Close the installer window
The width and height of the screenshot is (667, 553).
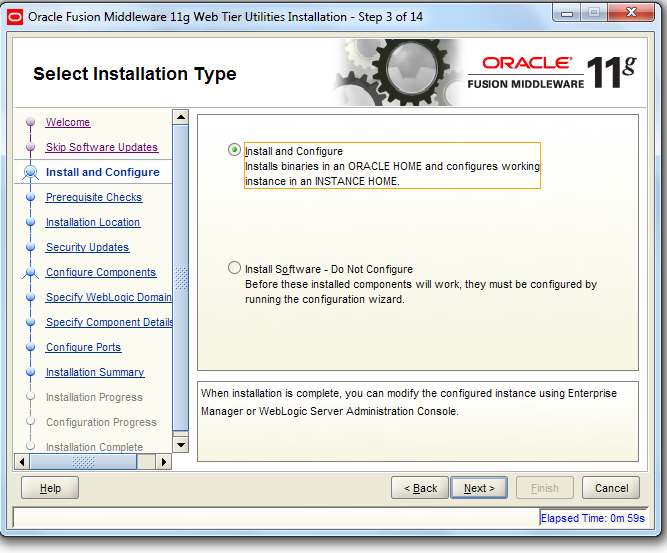[631, 13]
